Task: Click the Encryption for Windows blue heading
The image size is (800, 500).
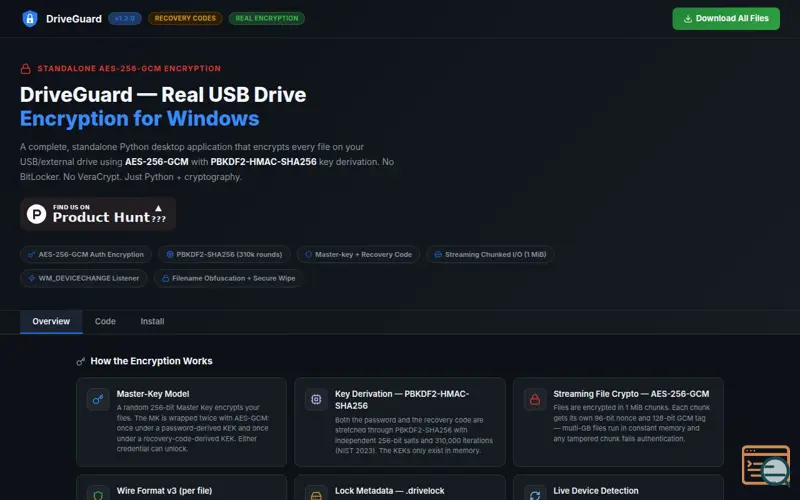Action: point(140,118)
